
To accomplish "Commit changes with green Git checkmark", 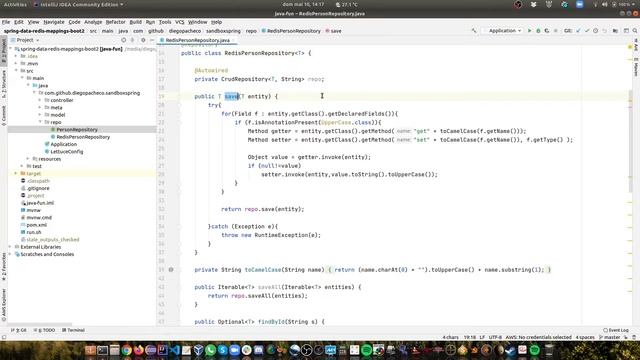I will pyautogui.click(x=587, y=31).
